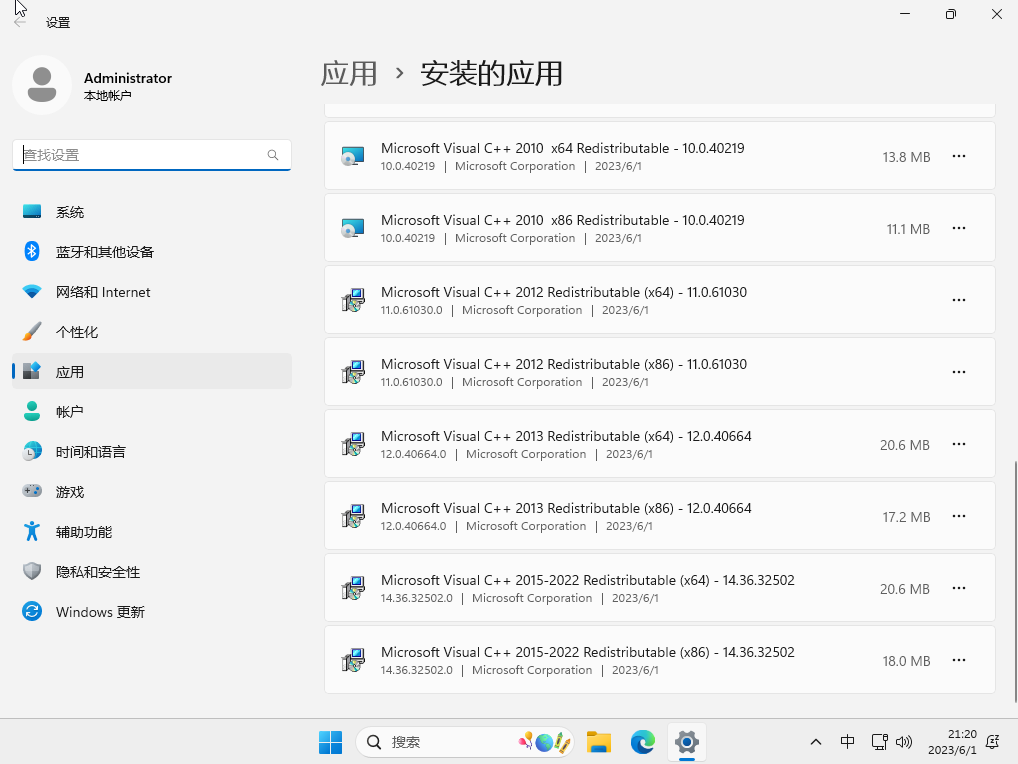Viewport: 1018px width, 764px height.
Task: Open the notification bell in the tray
Action: tap(993, 742)
